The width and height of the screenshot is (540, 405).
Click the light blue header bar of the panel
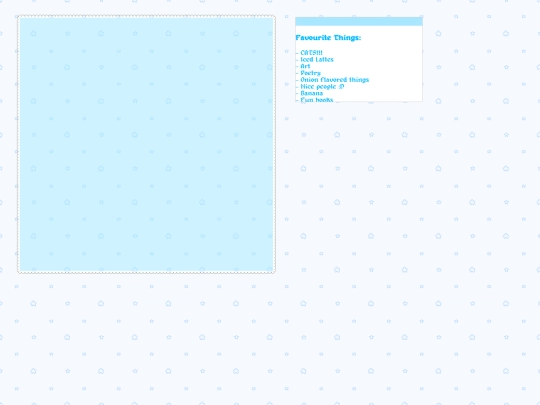pos(359,21)
